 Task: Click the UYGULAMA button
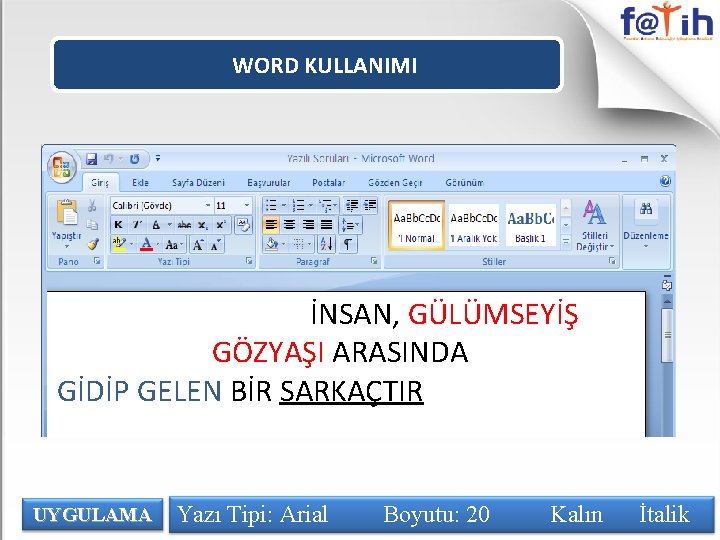(92, 515)
